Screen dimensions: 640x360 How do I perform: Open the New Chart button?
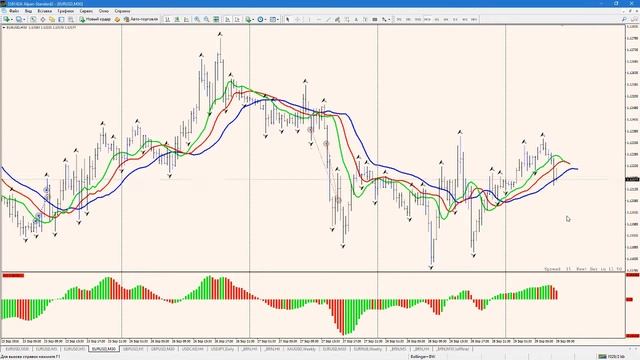coord(6,19)
